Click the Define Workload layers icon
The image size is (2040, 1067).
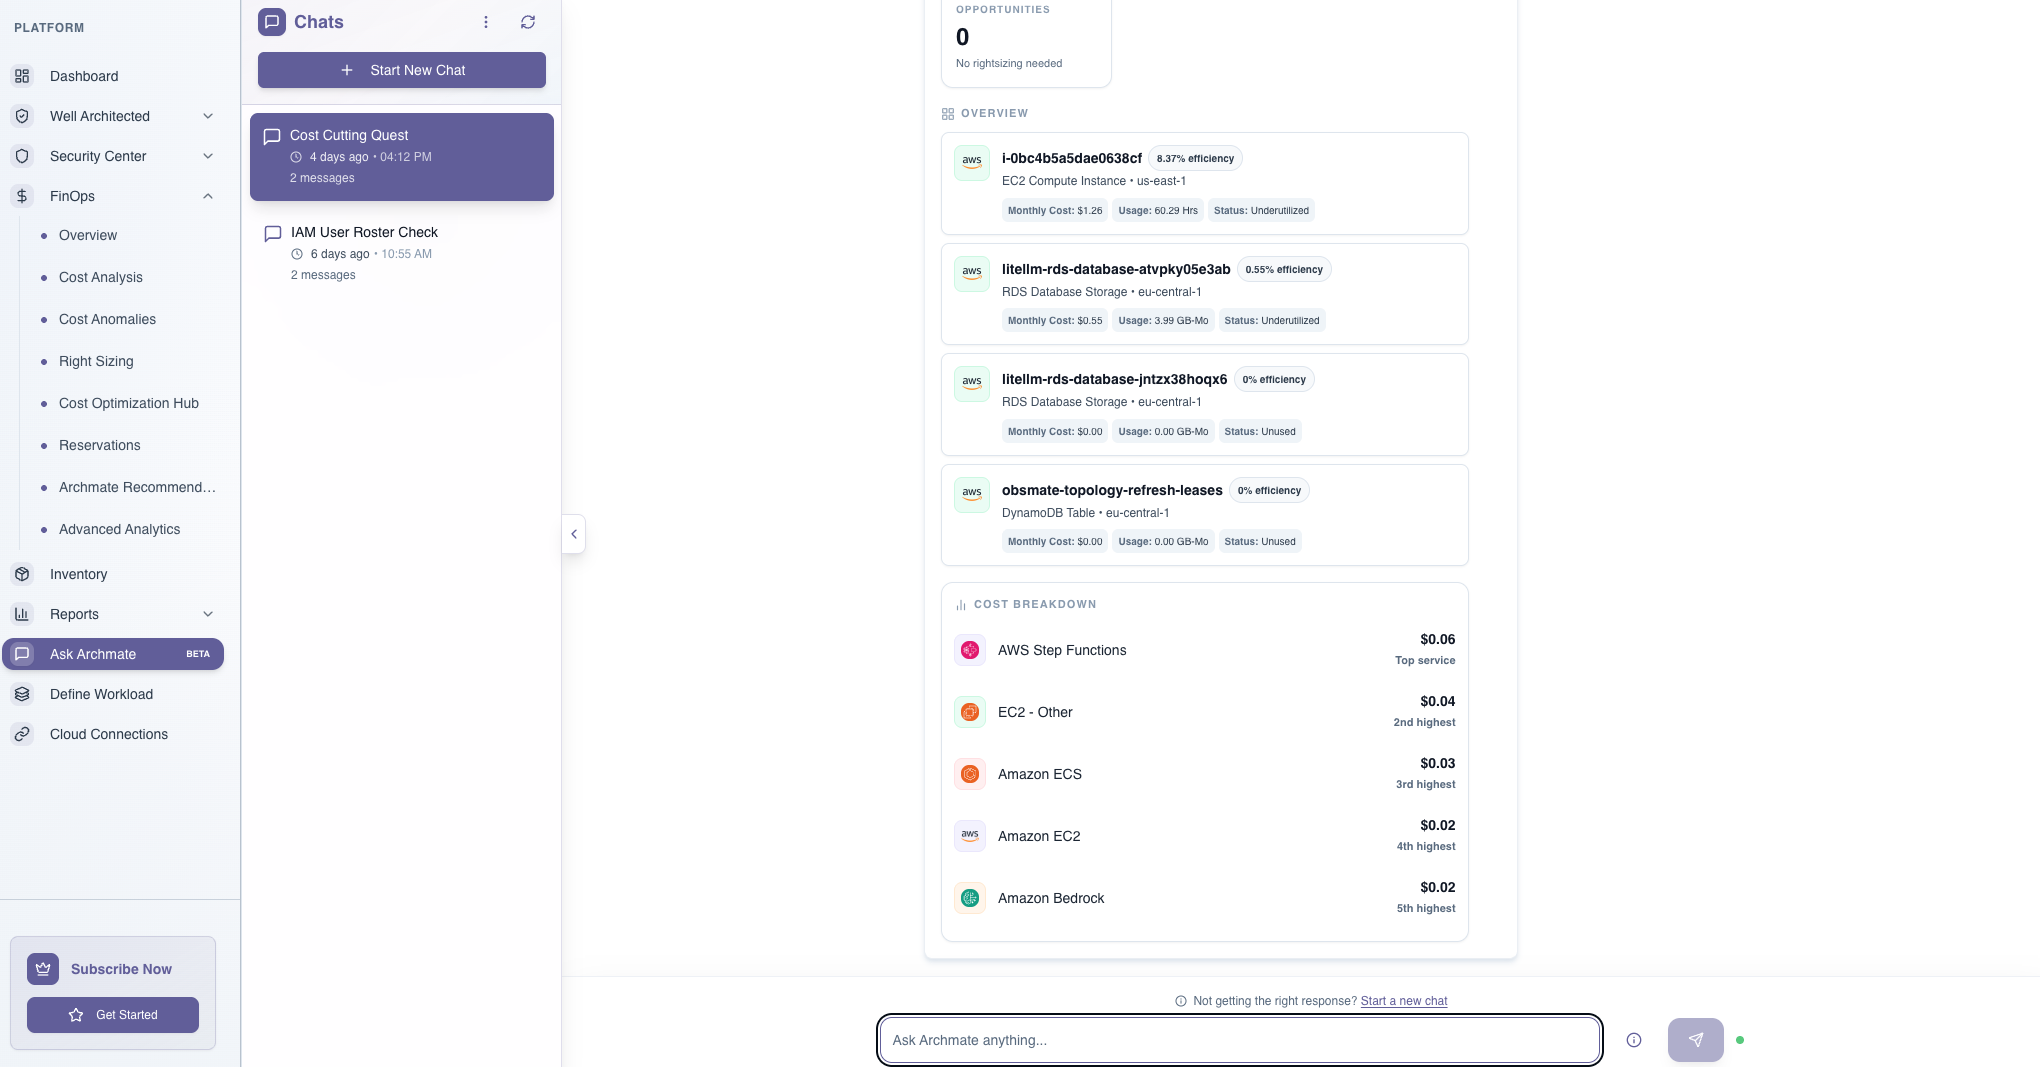tap(22, 694)
